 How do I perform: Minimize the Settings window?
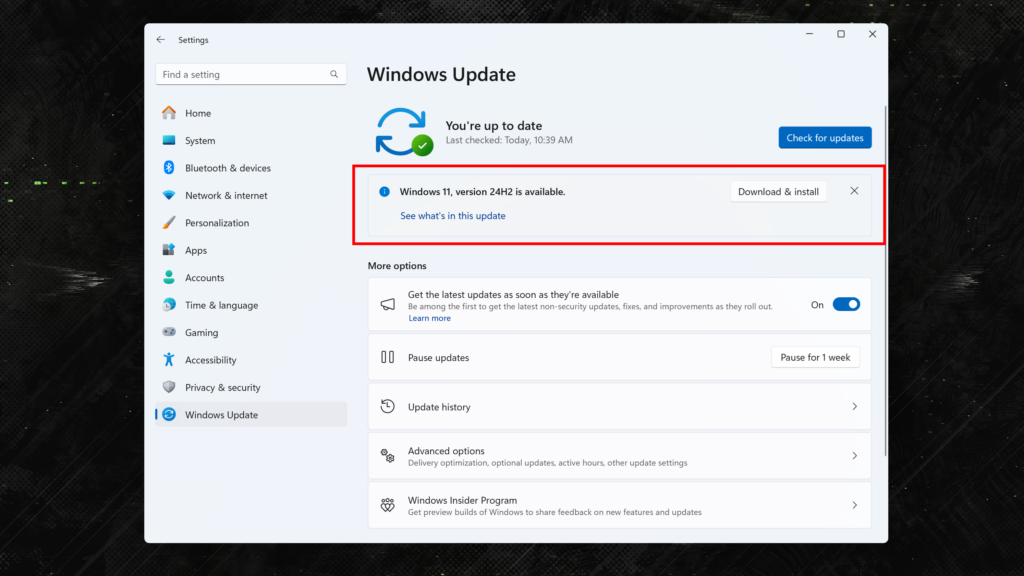(x=809, y=34)
